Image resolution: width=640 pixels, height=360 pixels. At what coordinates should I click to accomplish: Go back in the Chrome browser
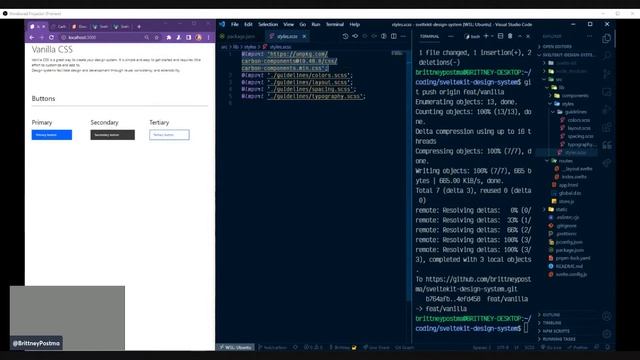[x=32, y=38]
